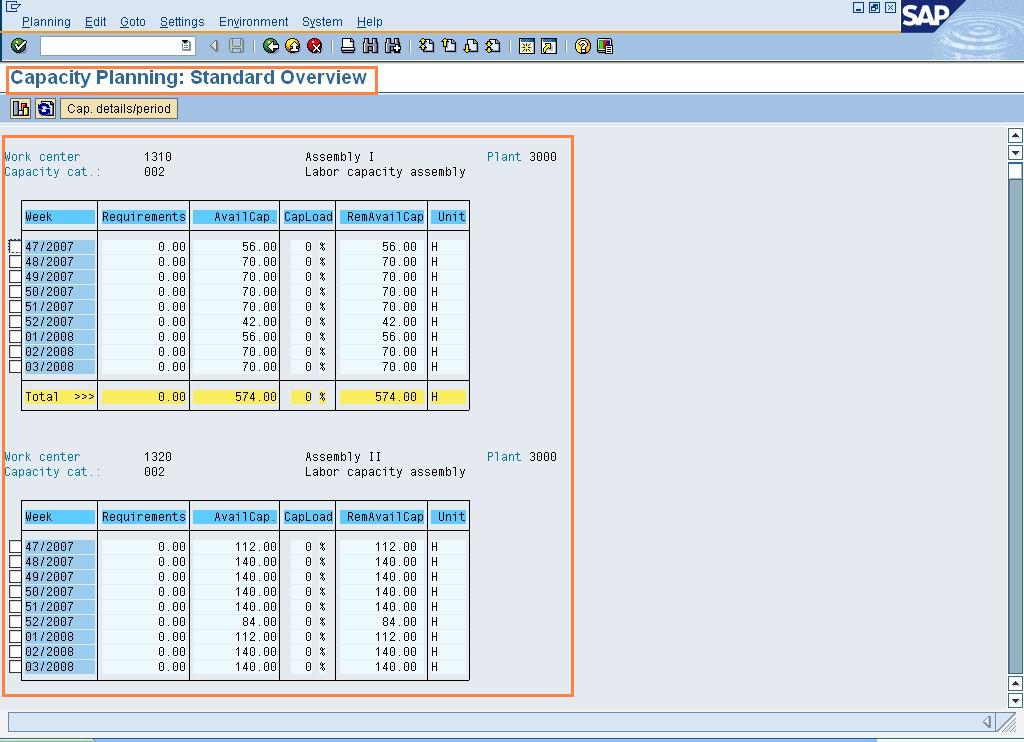The height and width of the screenshot is (742, 1024).
Task: Open the Environment menu
Action: [x=253, y=22]
